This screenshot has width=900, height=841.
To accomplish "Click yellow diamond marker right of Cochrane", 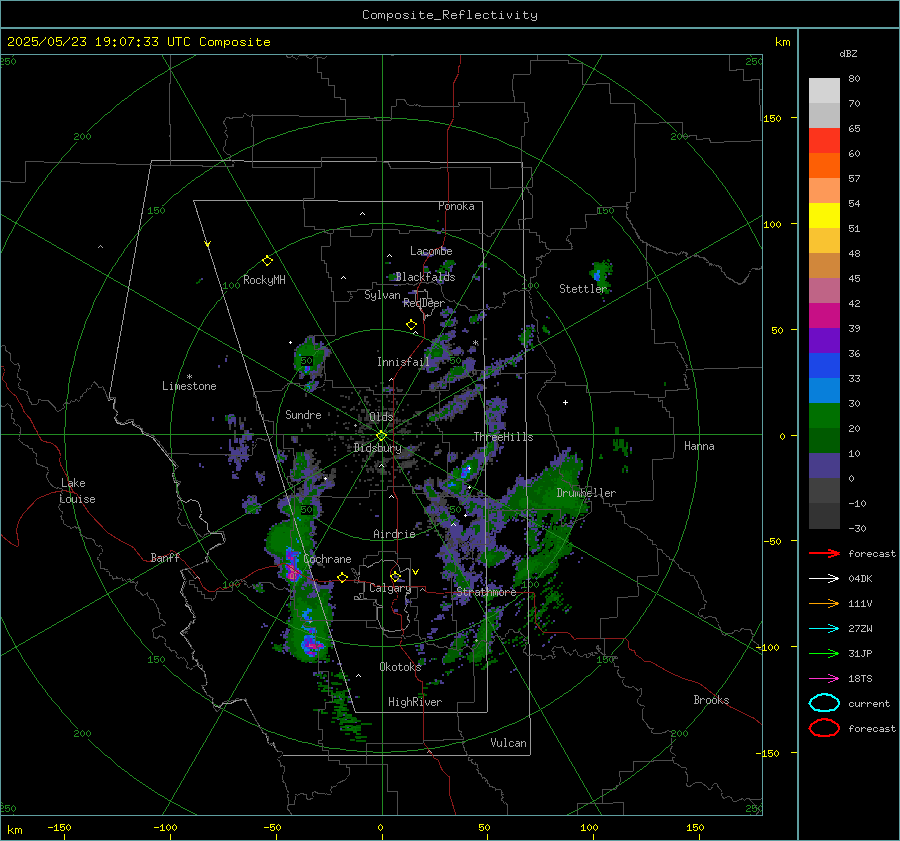I will click(x=342, y=577).
